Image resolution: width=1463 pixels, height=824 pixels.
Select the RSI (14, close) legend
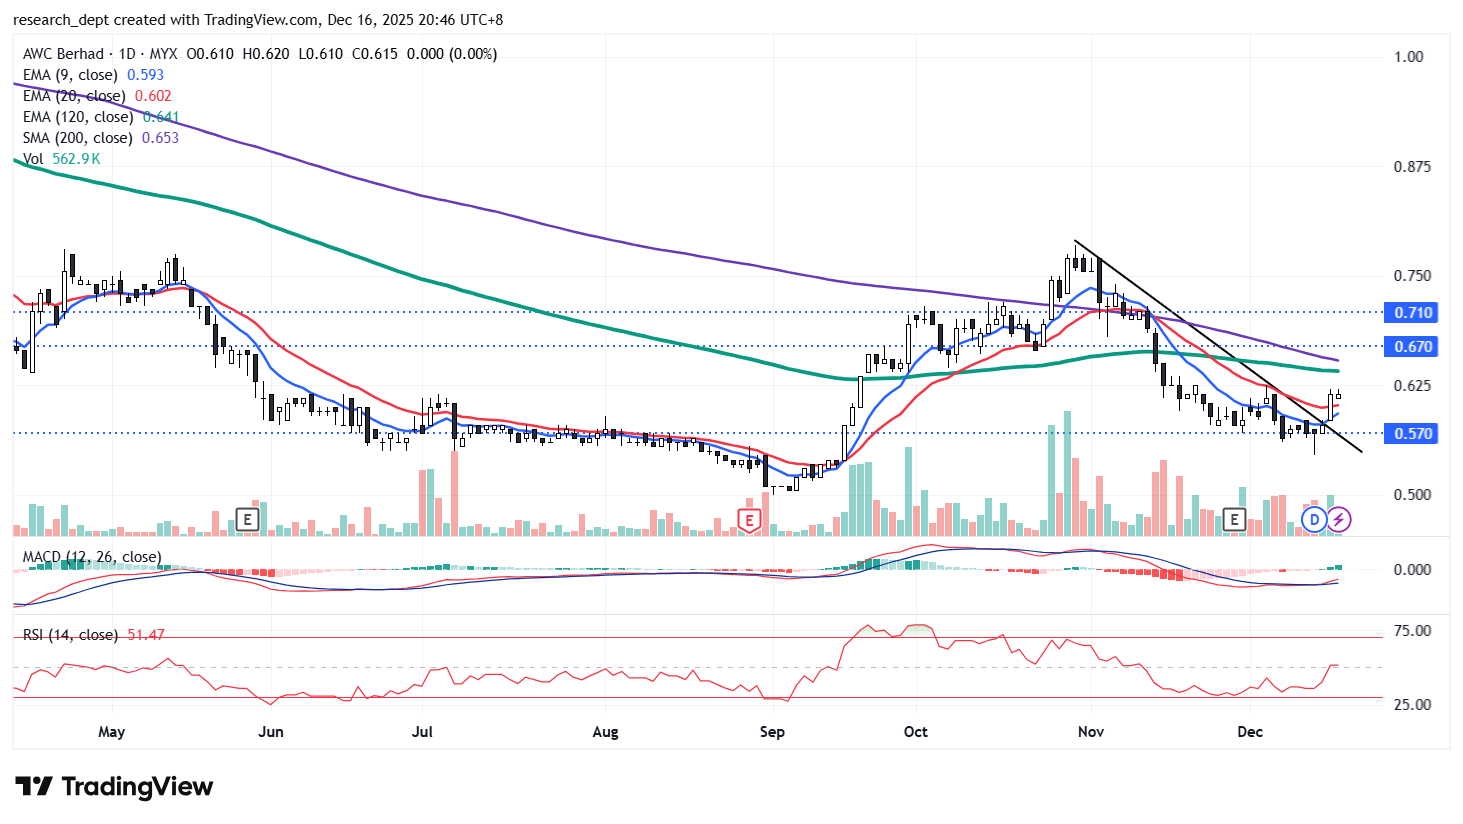[70, 635]
